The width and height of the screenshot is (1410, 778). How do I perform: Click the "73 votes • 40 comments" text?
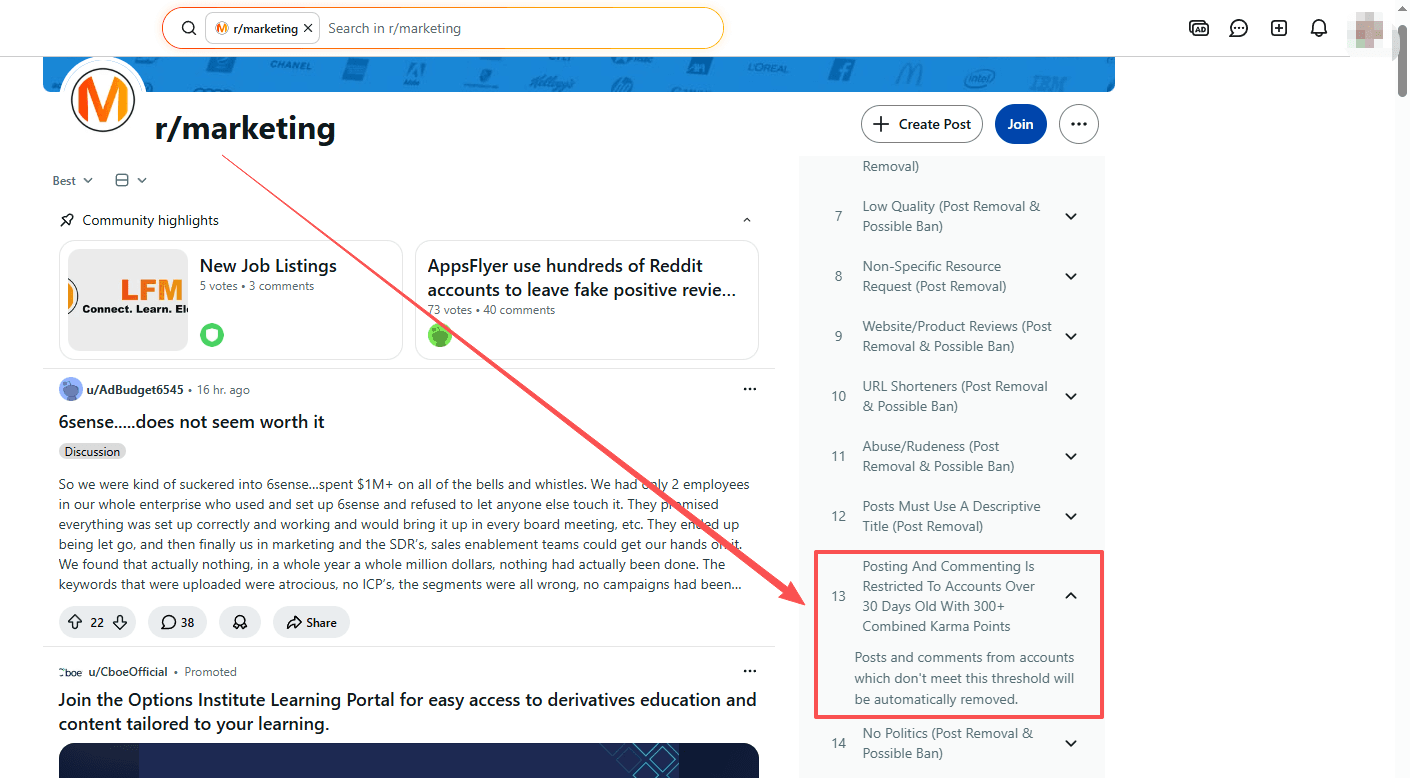pos(491,310)
